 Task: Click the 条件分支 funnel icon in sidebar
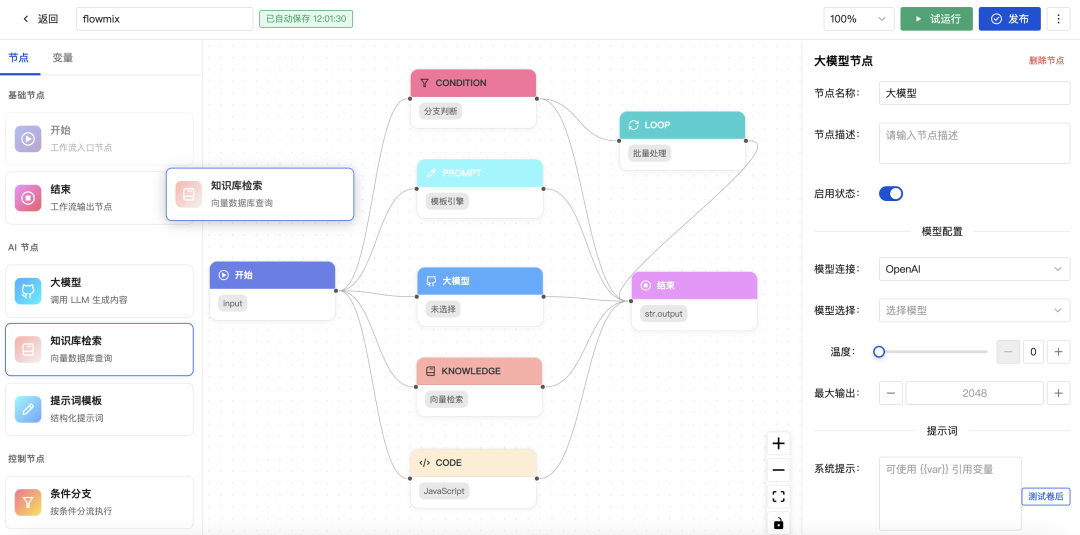click(x=28, y=502)
